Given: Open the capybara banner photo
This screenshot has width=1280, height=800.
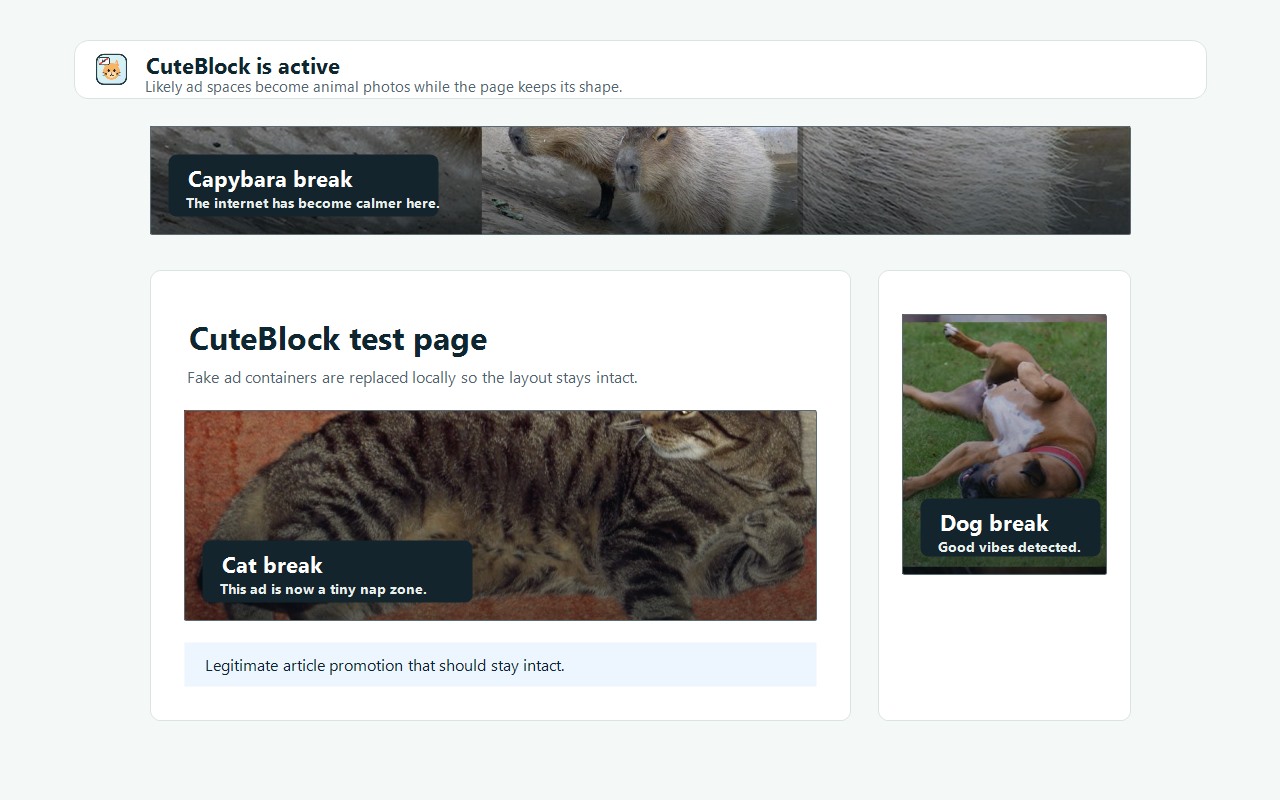Looking at the screenshot, I should [640, 180].
